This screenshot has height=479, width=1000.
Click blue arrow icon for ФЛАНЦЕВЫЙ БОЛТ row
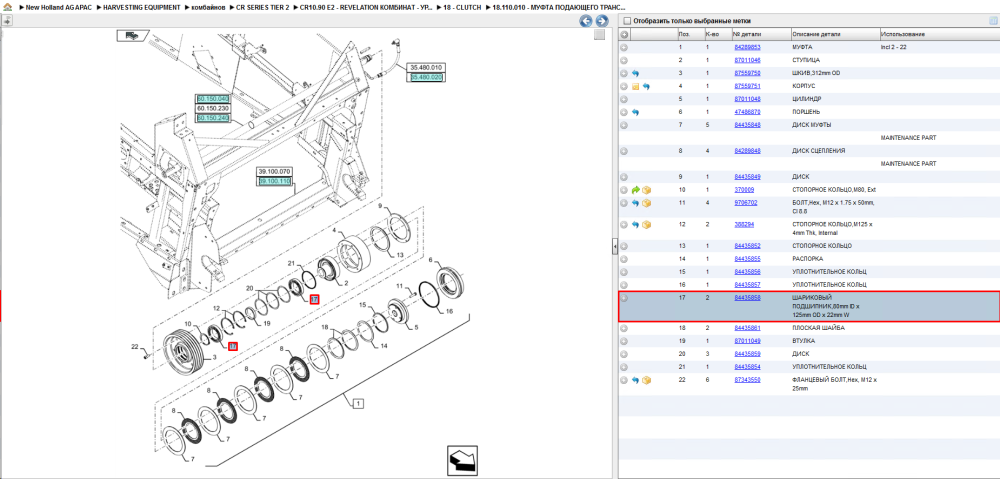tap(635, 380)
